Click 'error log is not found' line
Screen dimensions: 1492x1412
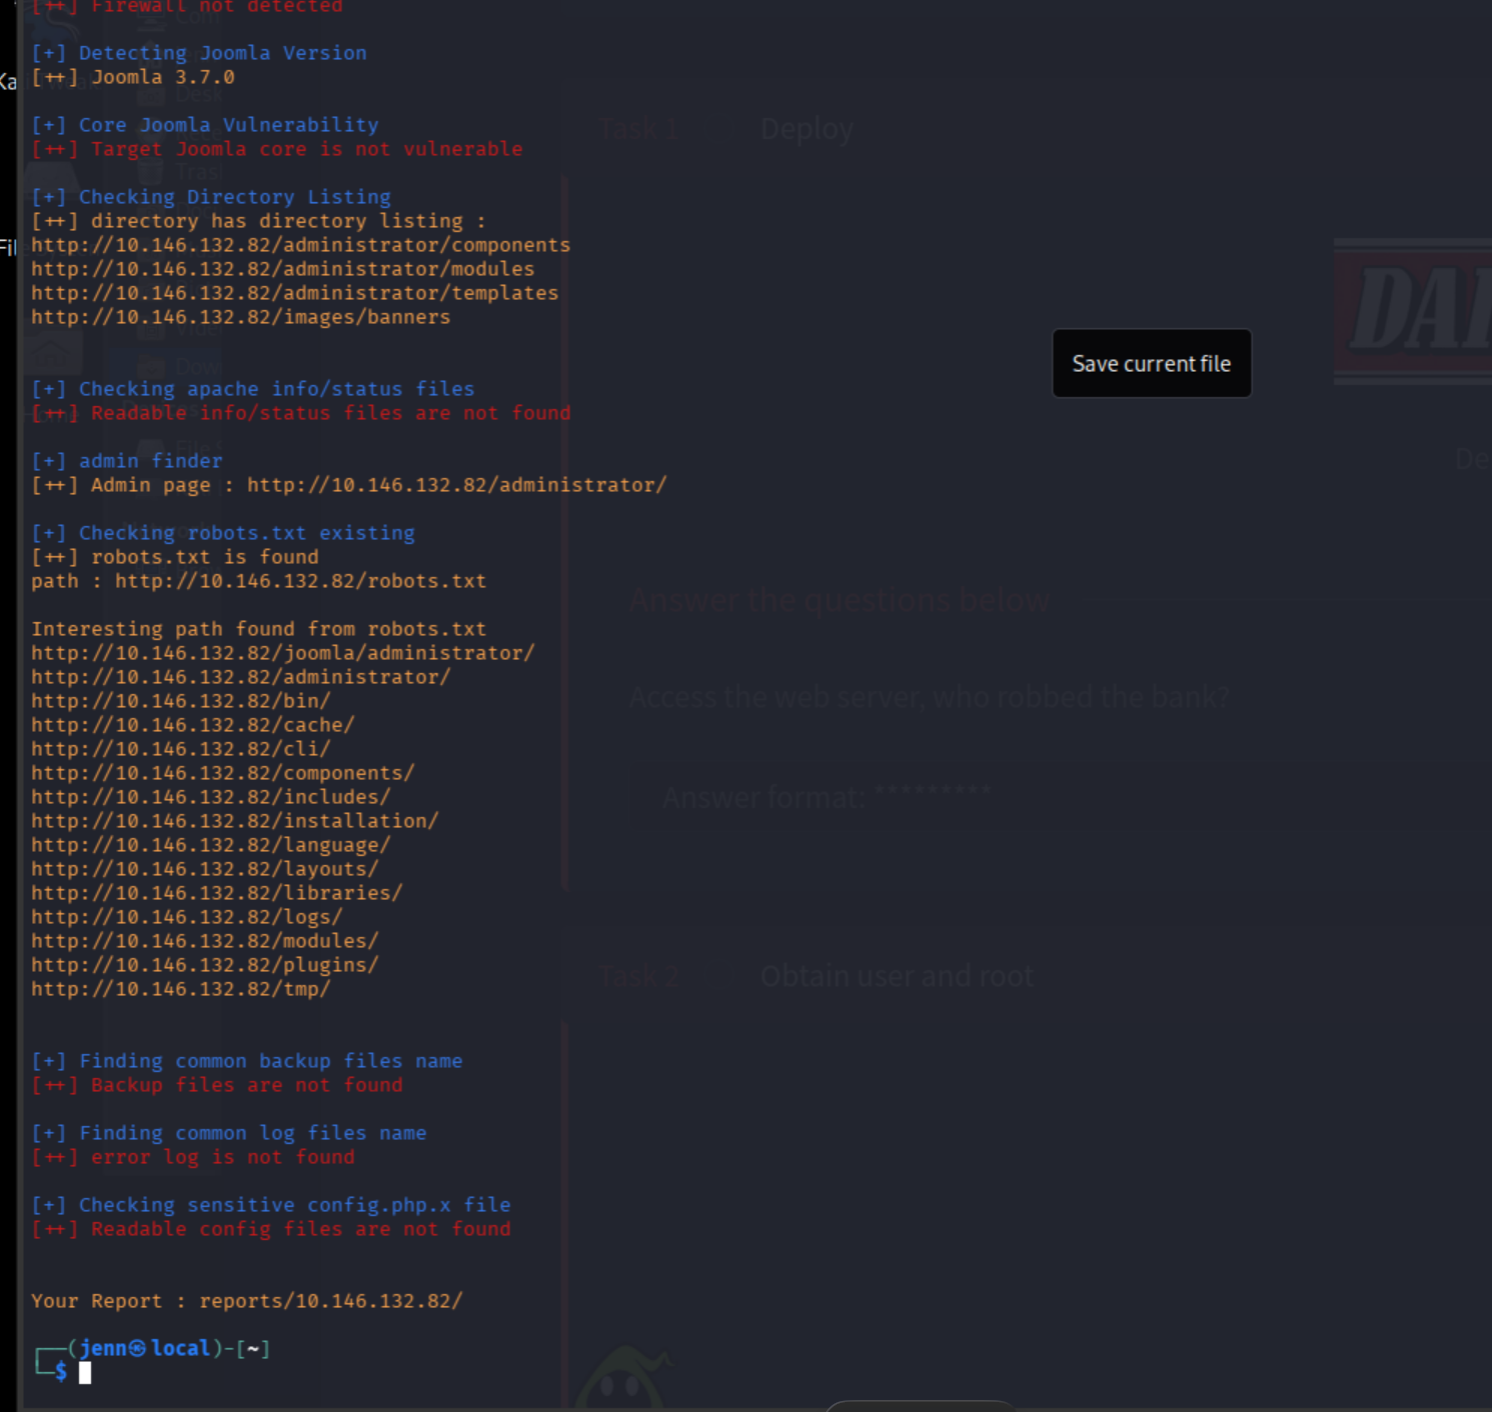(193, 1157)
